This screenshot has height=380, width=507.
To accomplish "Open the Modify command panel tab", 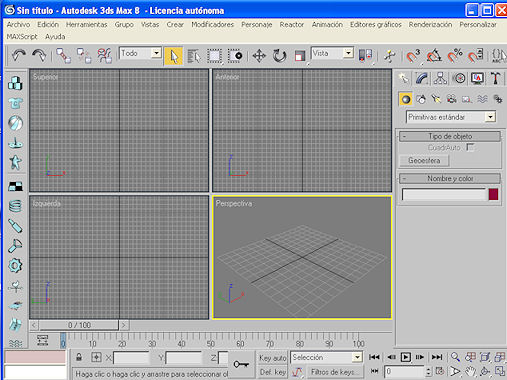I will click(x=422, y=79).
